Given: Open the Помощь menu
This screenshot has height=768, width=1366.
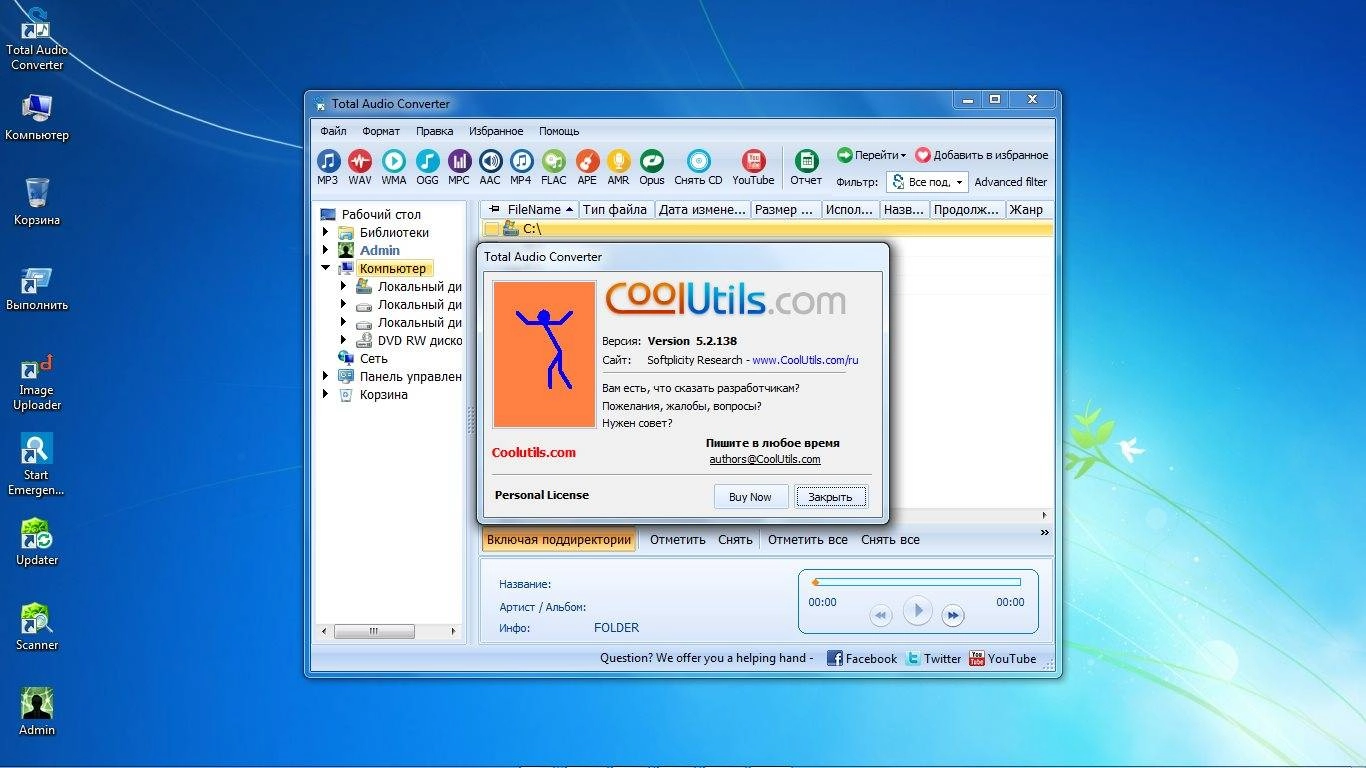Looking at the screenshot, I should [559, 131].
